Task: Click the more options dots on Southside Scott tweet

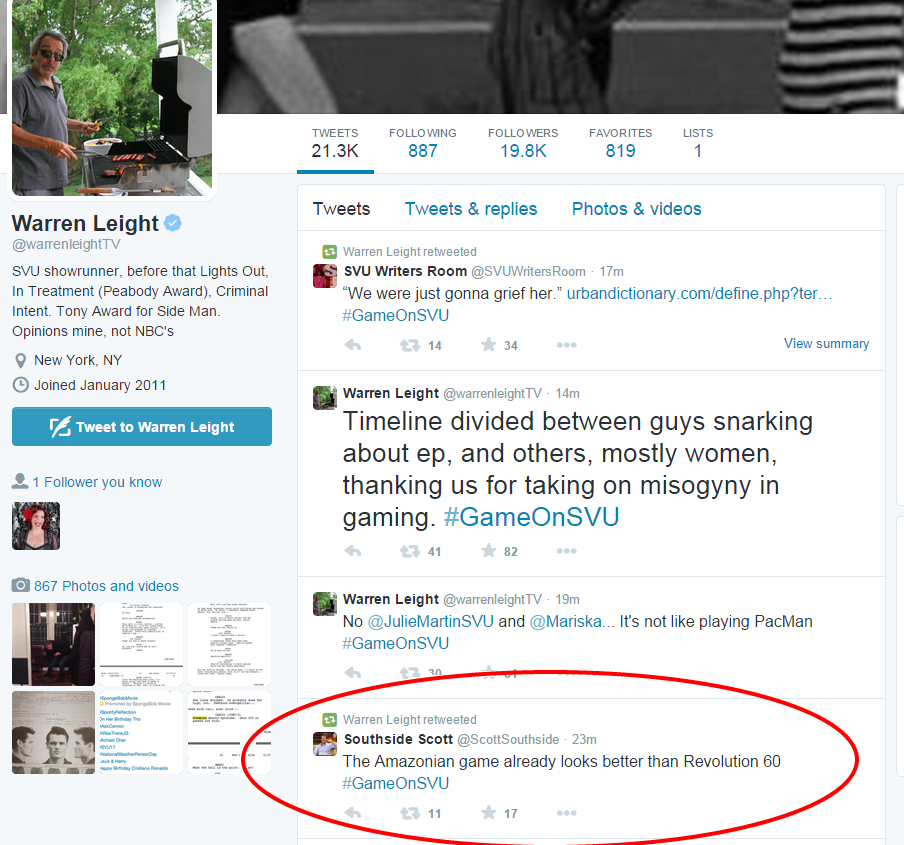Action: (x=566, y=813)
